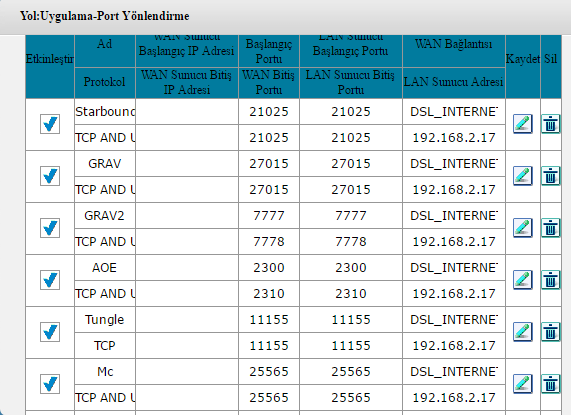Edit the GRAV2 rule with pencil
The height and width of the screenshot is (415, 571).
click(x=523, y=228)
